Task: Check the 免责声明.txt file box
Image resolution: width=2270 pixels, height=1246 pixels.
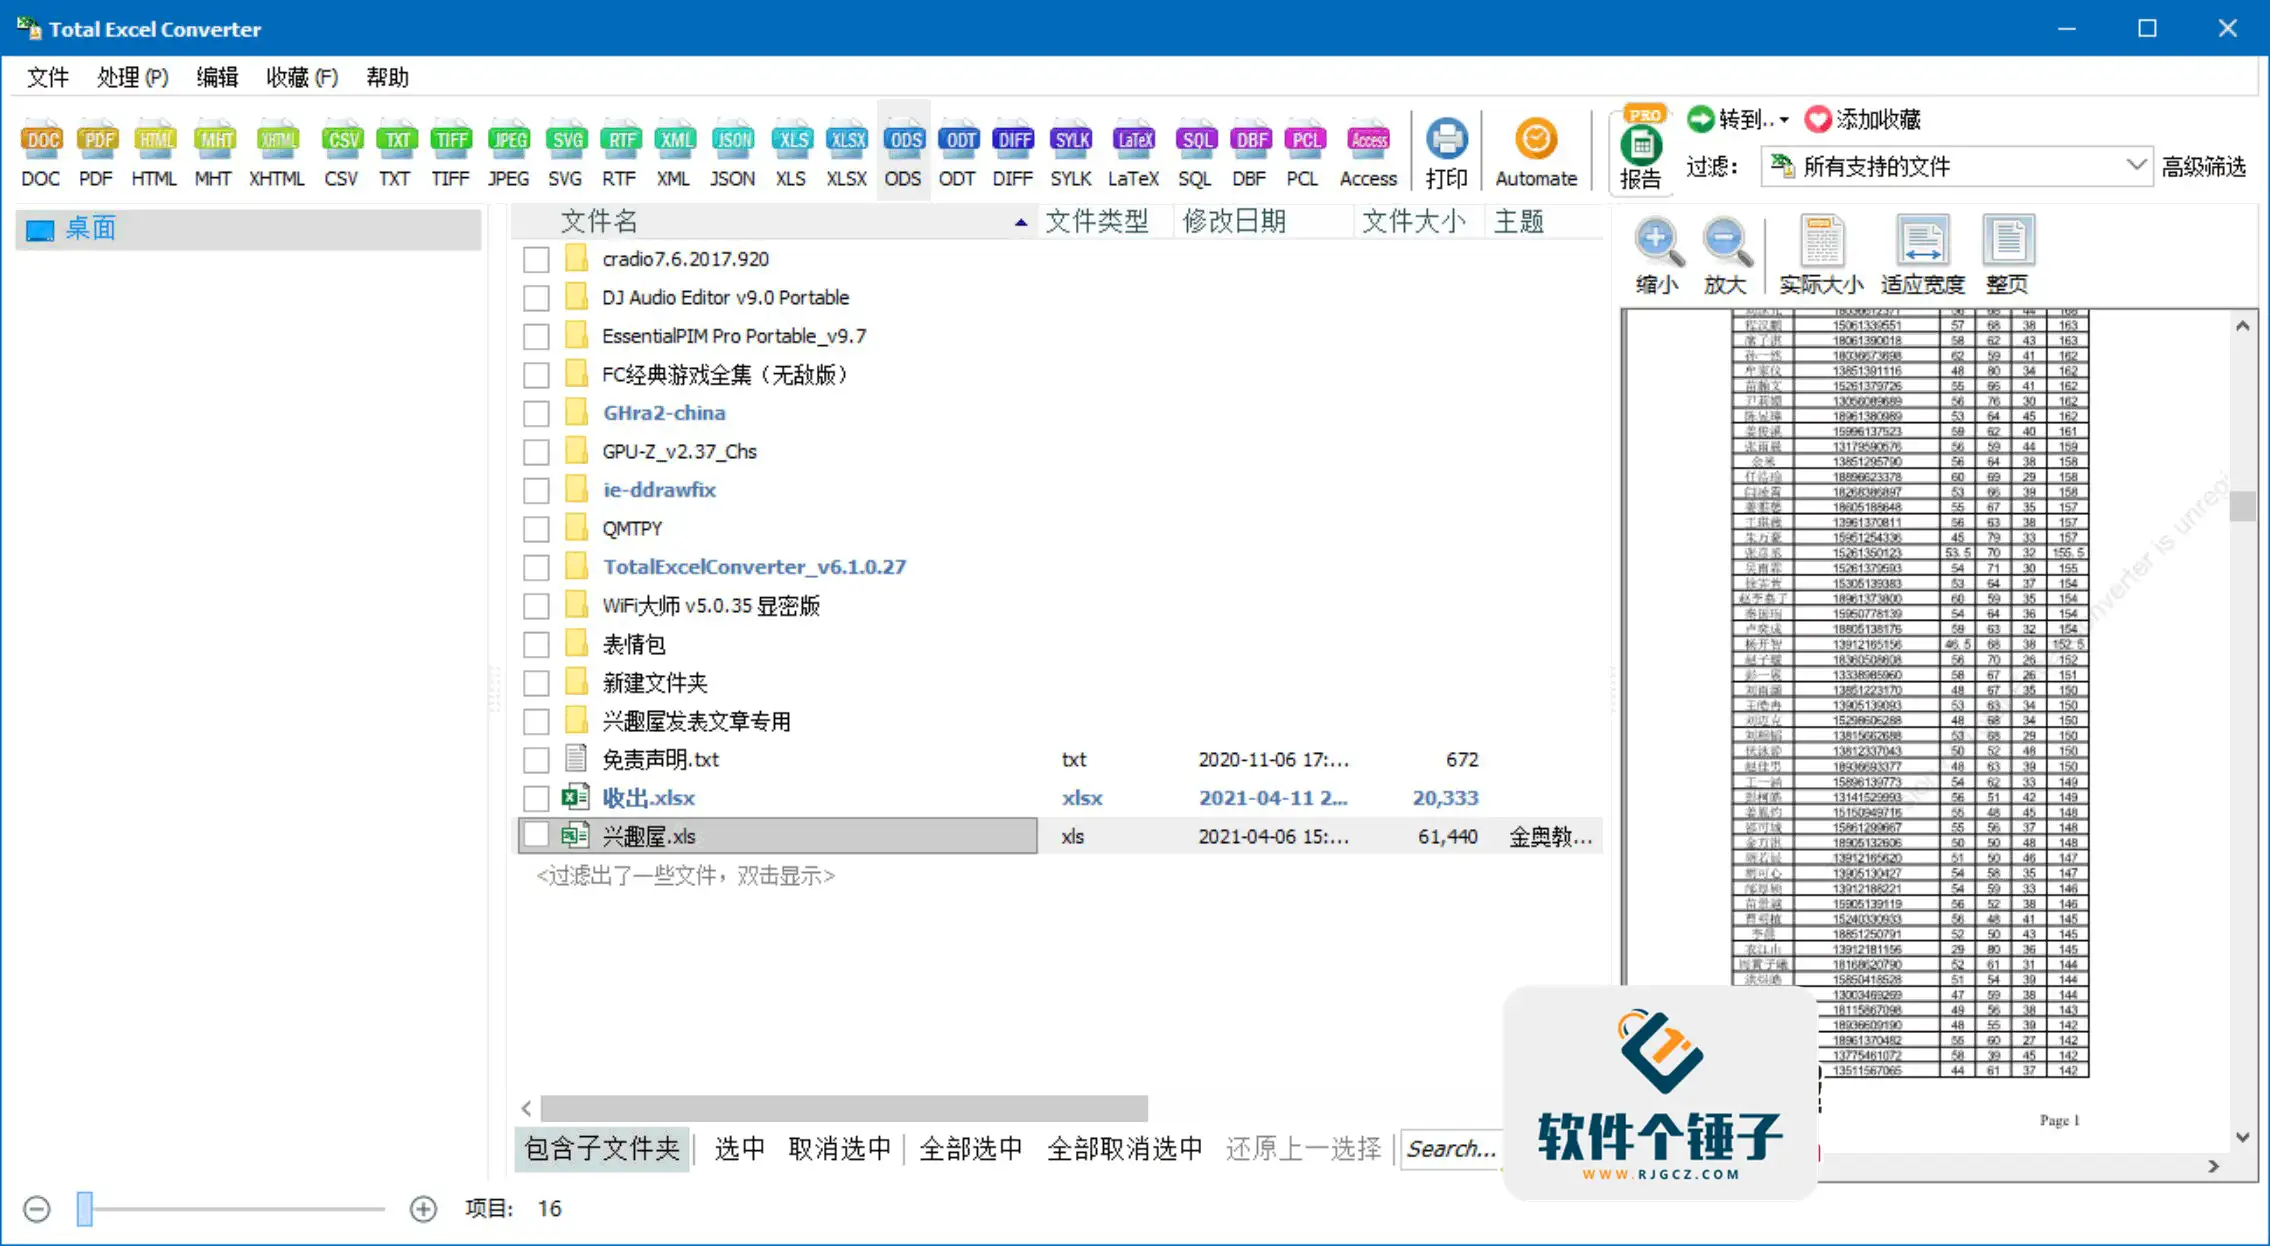Action: coord(536,760)
